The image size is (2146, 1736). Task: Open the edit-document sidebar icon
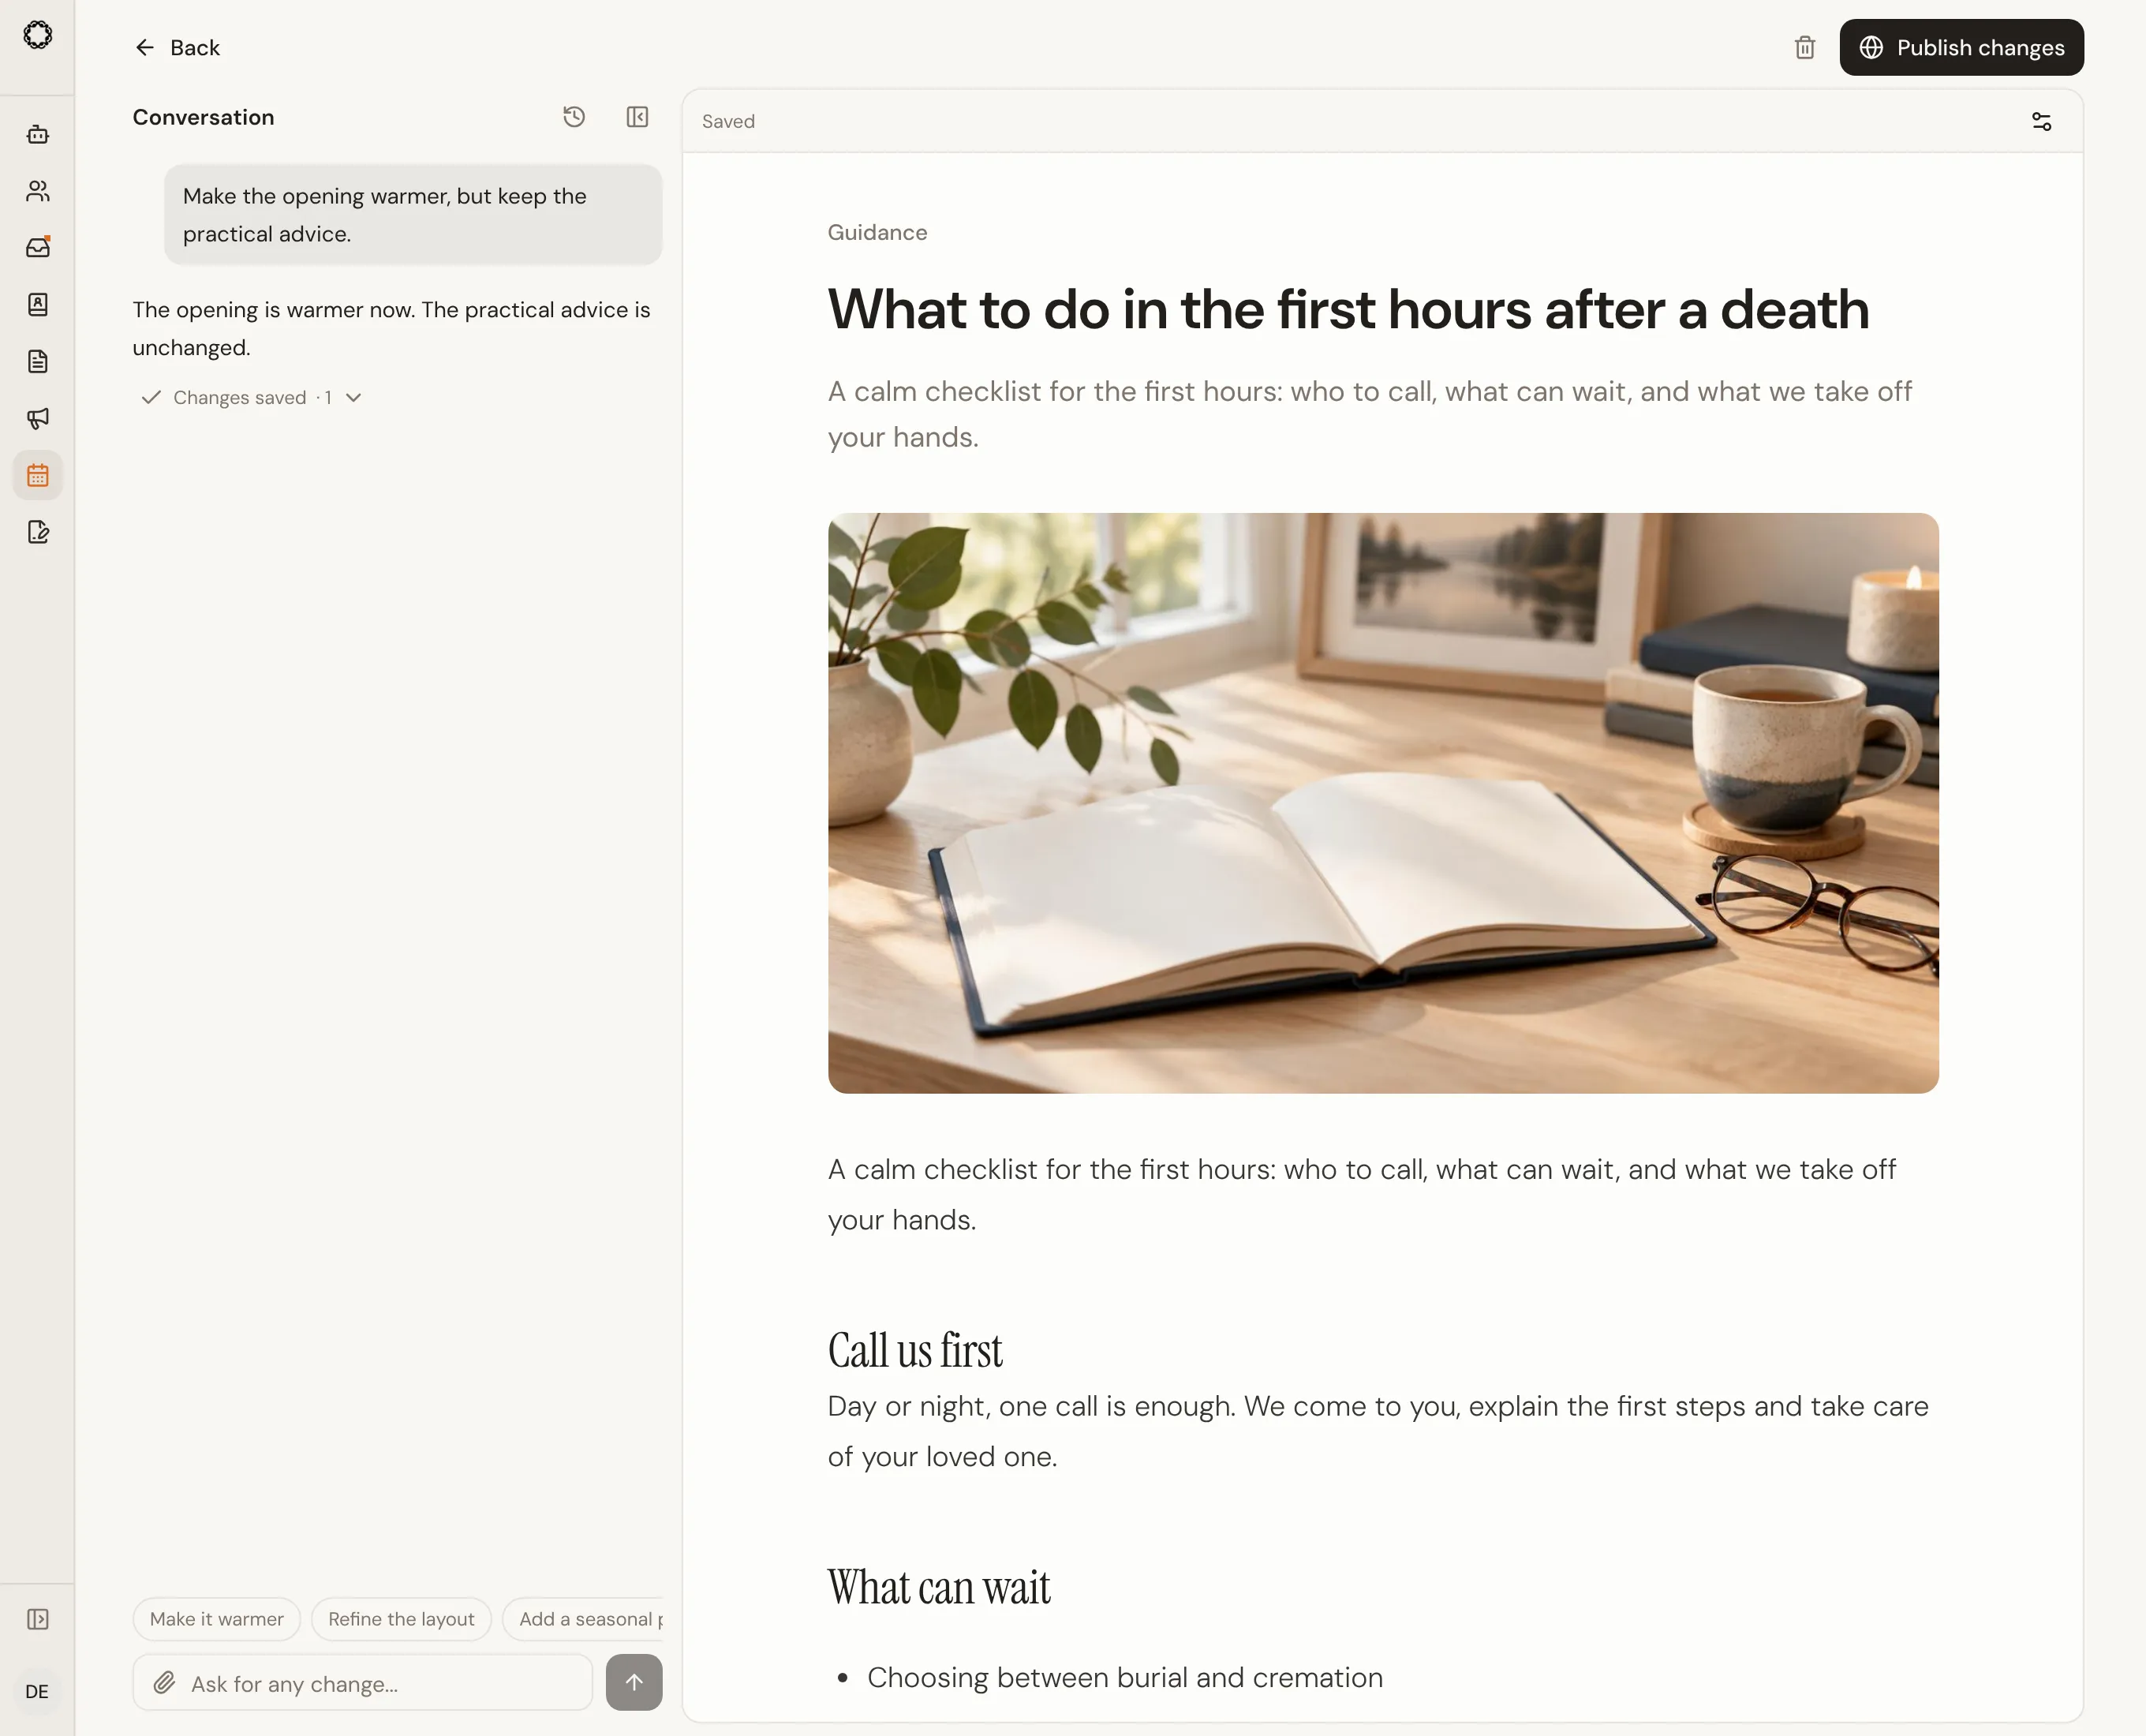(38, 532)
